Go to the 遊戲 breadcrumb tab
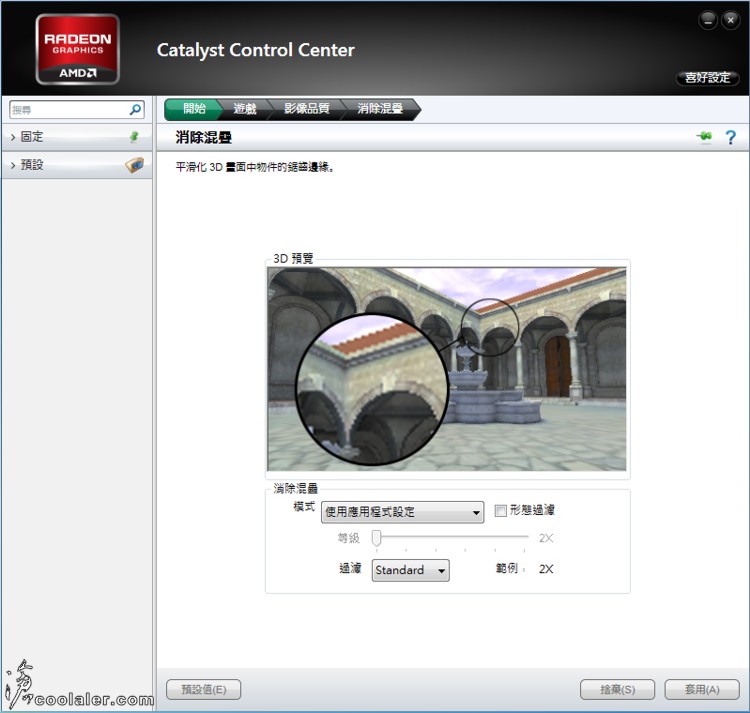The height and width of the screenshot is (713, 750). (245, 109)
